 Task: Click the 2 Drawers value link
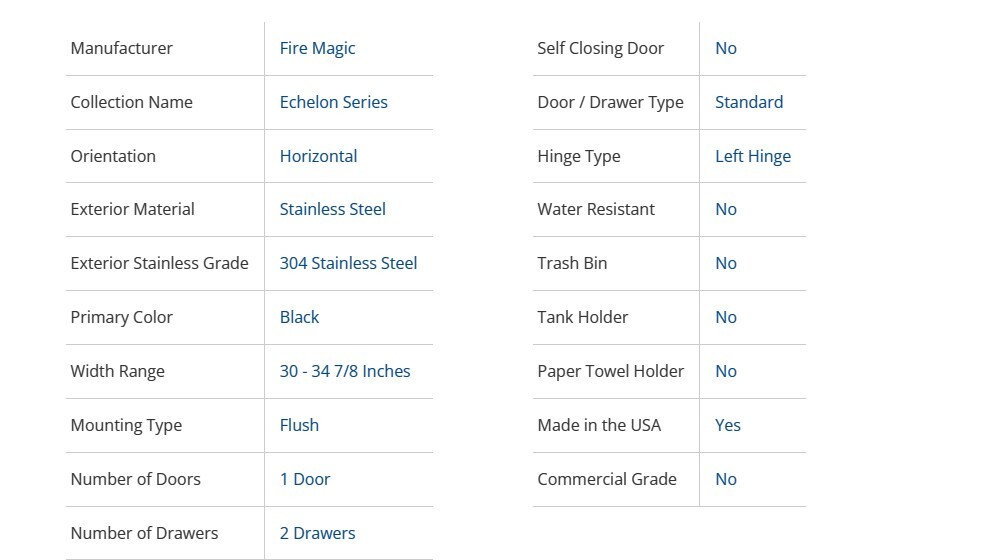point(317,533)
